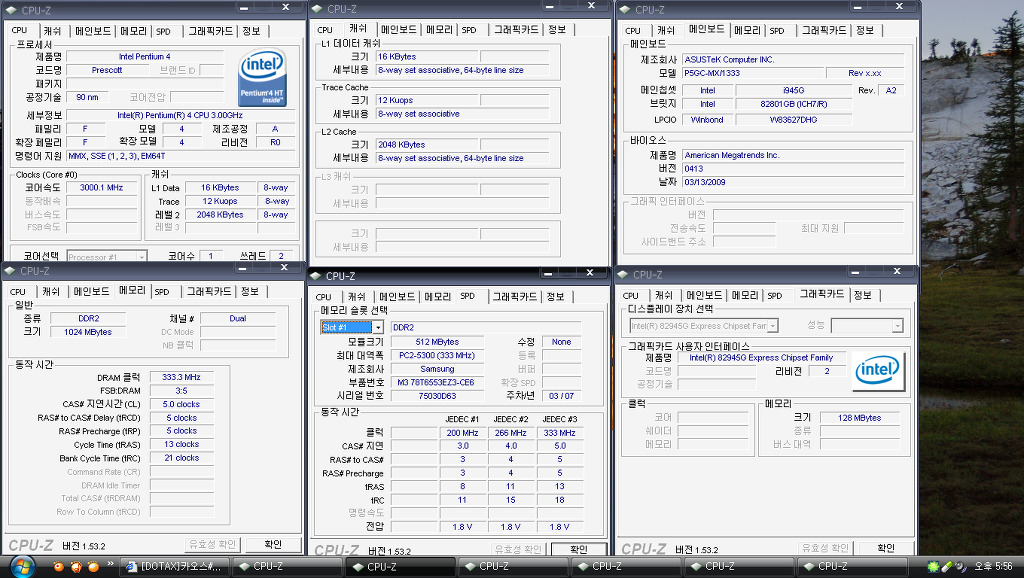Viewport: 1024px width, 578px height.
Task: Switch to 그래픽카드 tab in the processor window
Action: coord(210,31)
